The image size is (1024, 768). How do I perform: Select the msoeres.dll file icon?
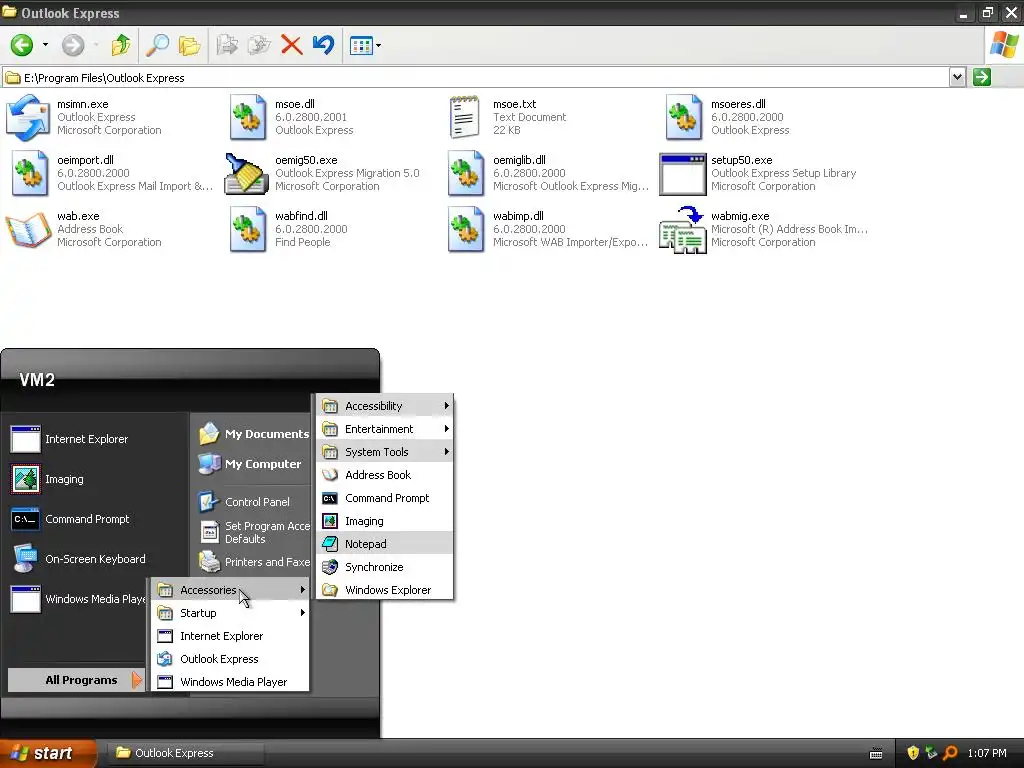click(x=684, y=118)
